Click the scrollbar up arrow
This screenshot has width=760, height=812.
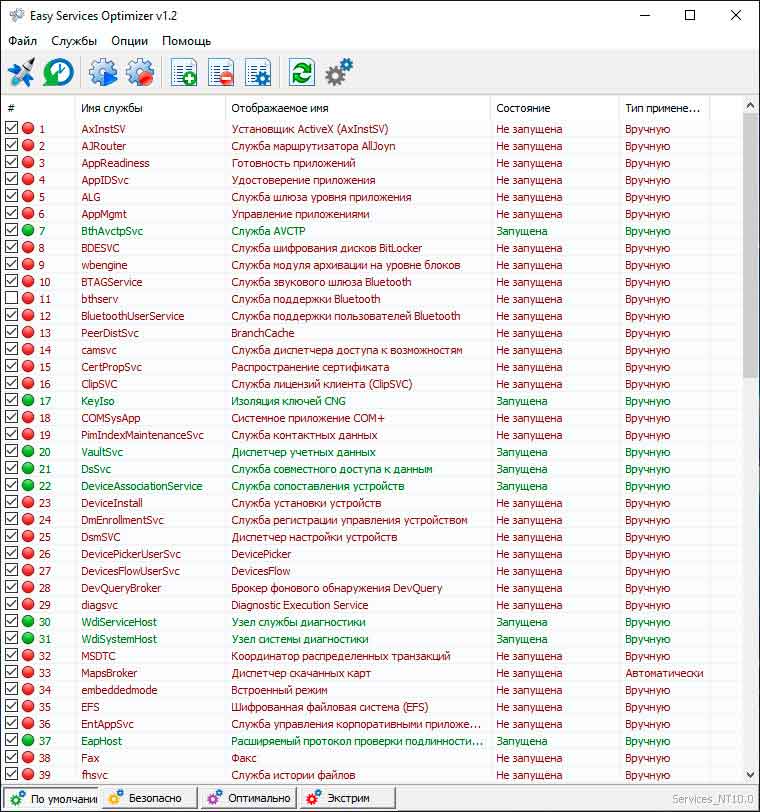750,106
